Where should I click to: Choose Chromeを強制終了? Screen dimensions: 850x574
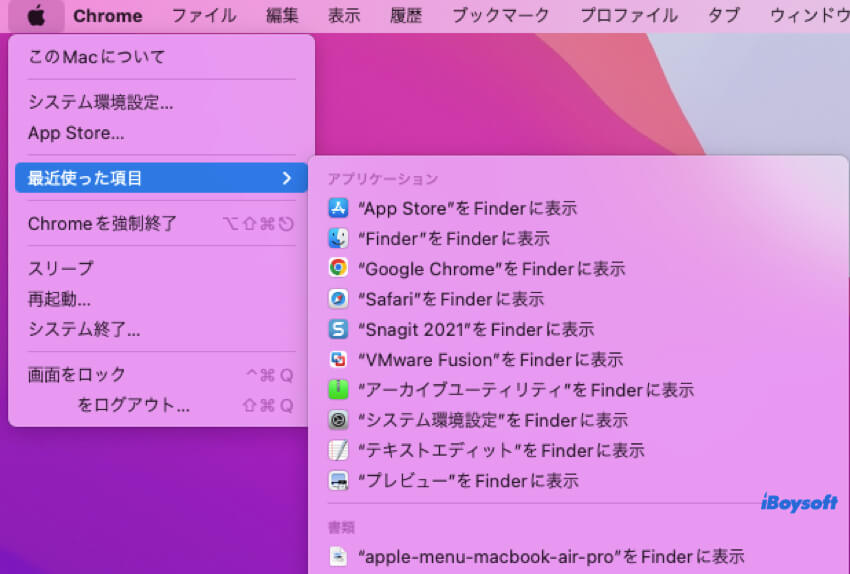161,223
